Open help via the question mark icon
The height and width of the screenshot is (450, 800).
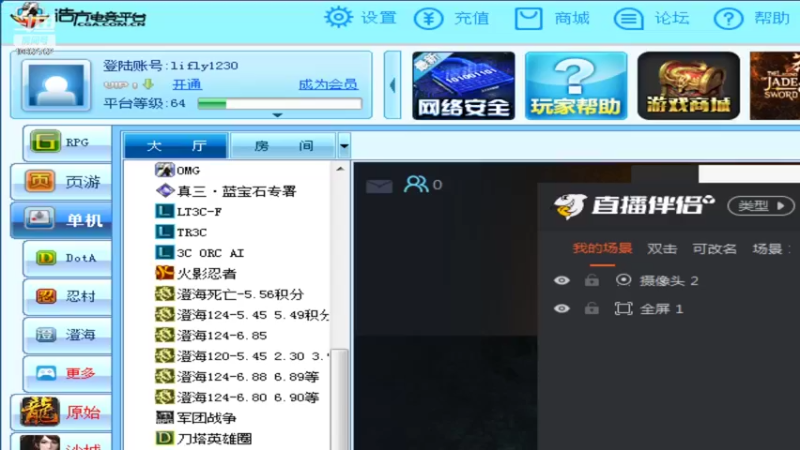click(728, 19)
